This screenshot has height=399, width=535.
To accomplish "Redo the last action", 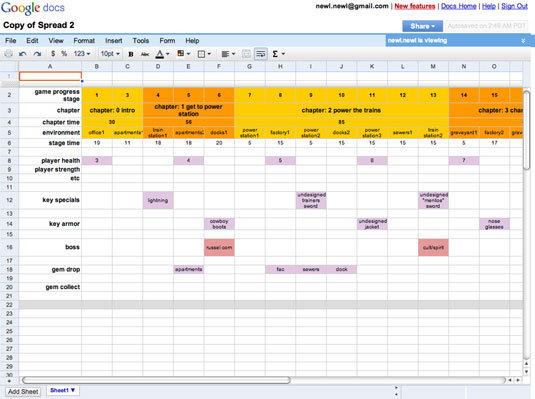I will (x=37, y=54).
